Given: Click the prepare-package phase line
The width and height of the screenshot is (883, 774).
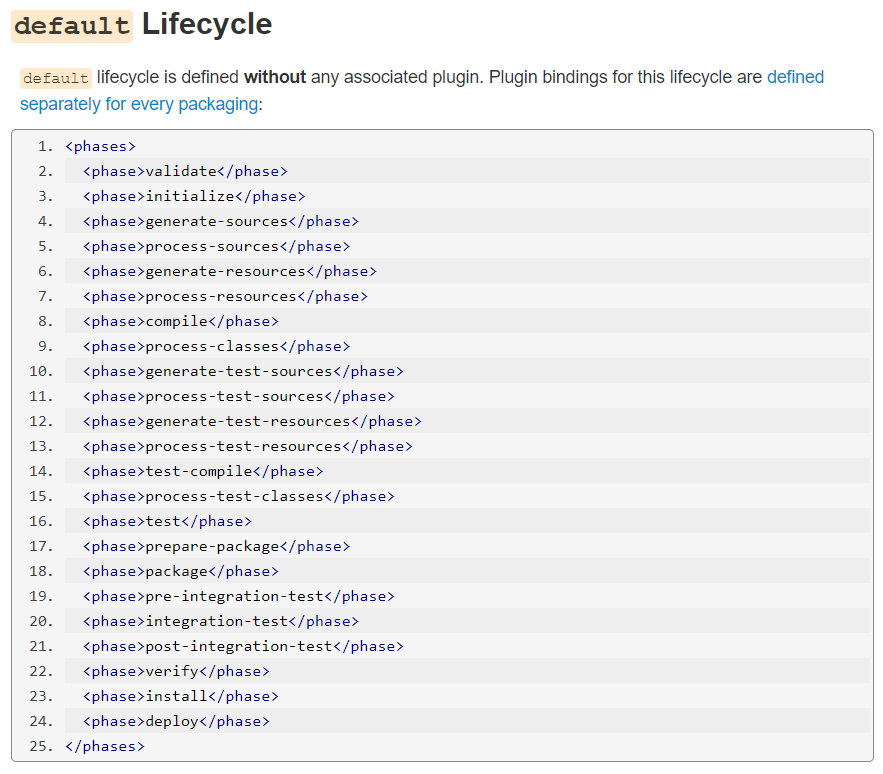Looking at the screenshot, I should [x=467, y=546].
